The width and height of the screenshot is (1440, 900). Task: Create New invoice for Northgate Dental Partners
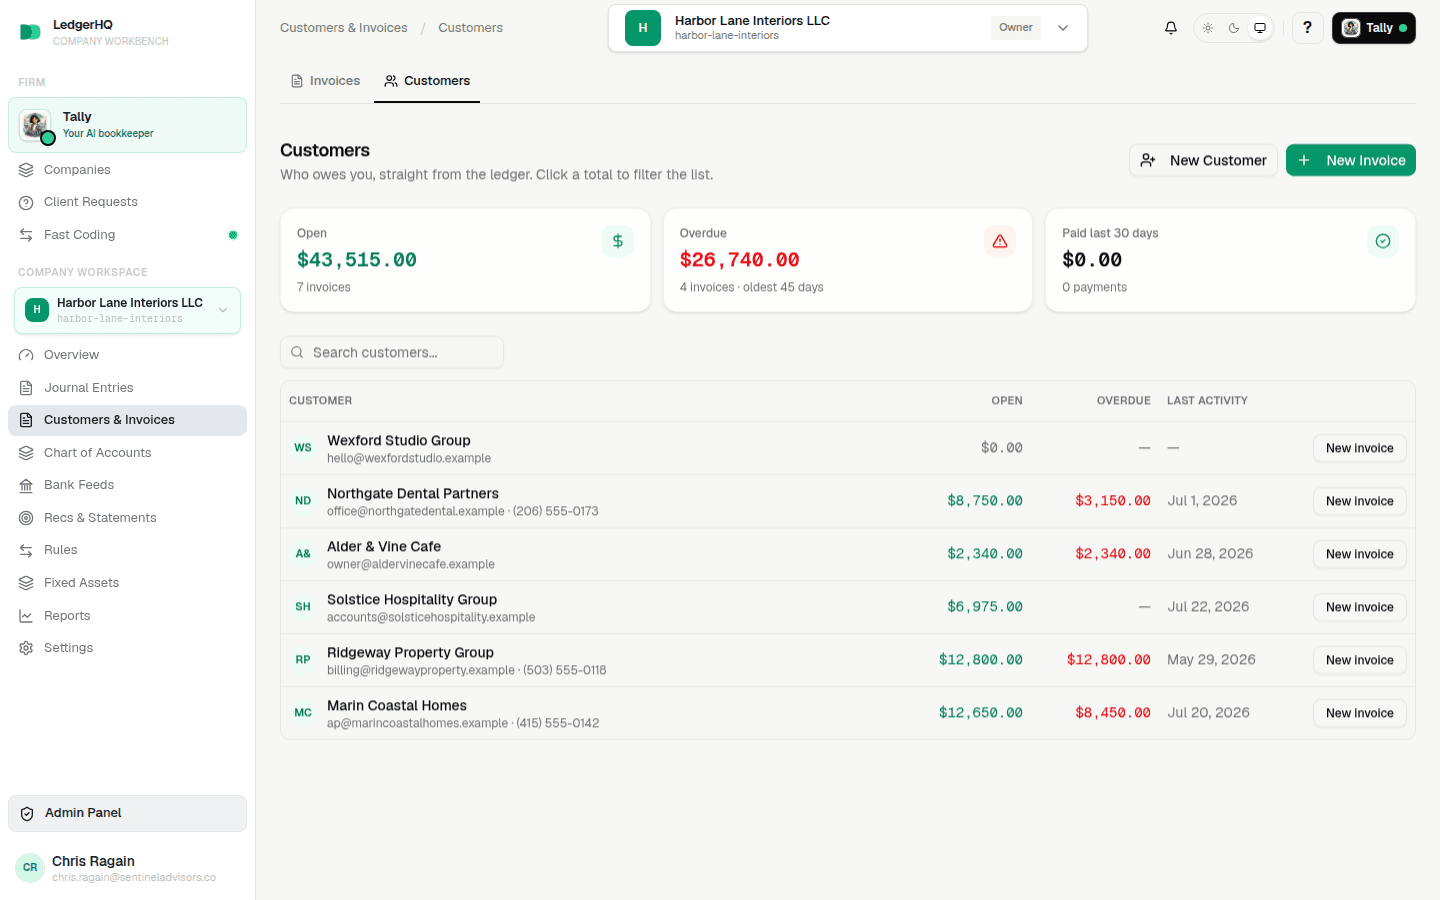point(1359,501)
